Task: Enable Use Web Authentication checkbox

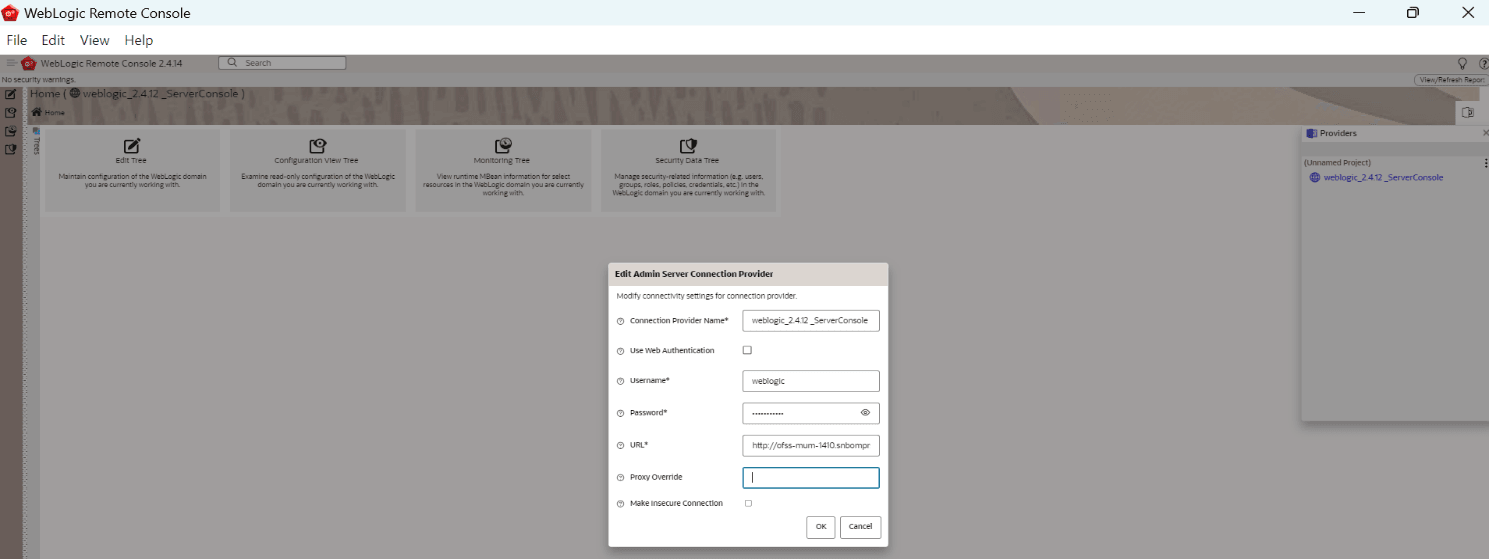Action: 747,350
